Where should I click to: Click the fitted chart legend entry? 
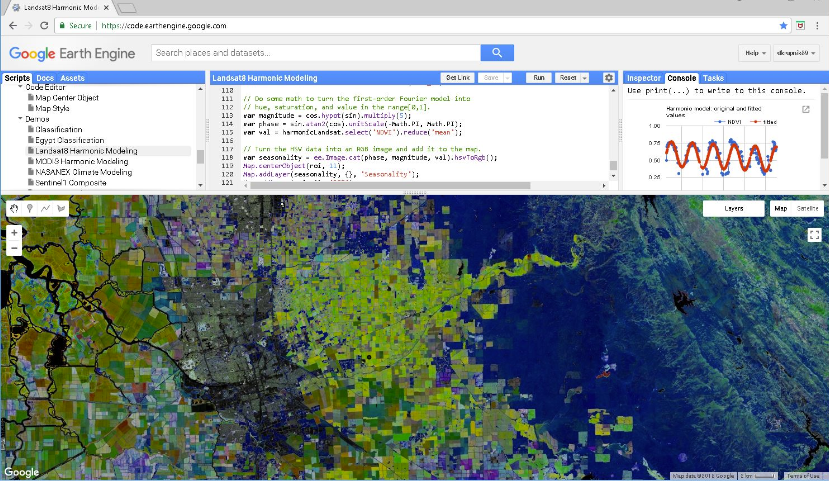763,122
